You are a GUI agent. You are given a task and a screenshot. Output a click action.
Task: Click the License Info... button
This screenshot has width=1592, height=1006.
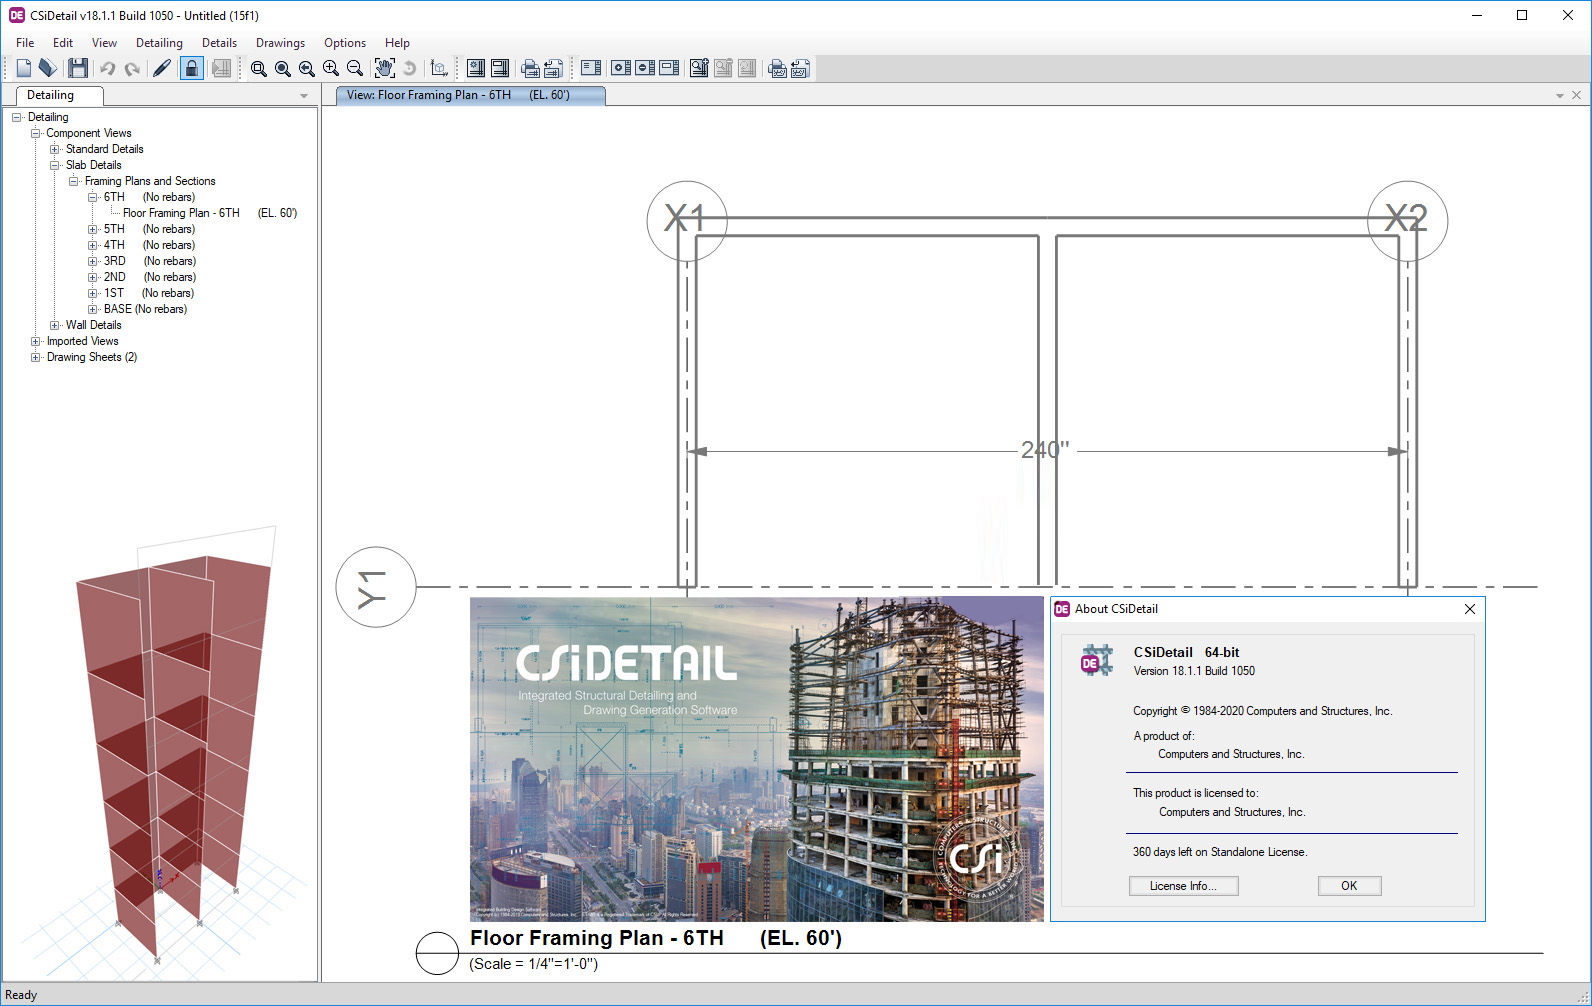click(x=1183, y=886)
